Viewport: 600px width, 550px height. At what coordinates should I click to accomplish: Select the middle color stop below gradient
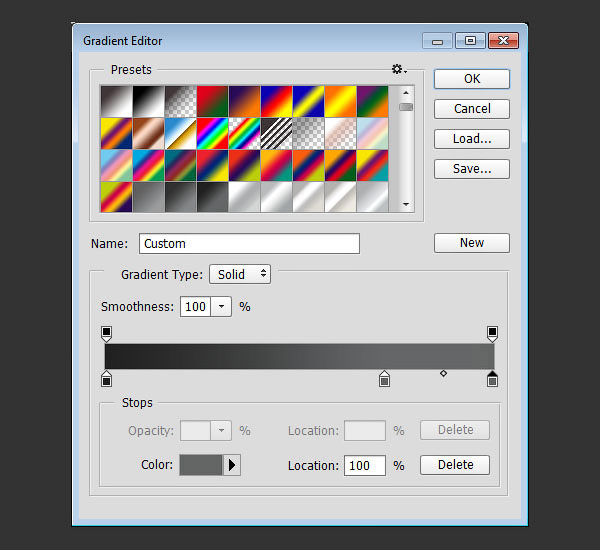pos(384,379)
